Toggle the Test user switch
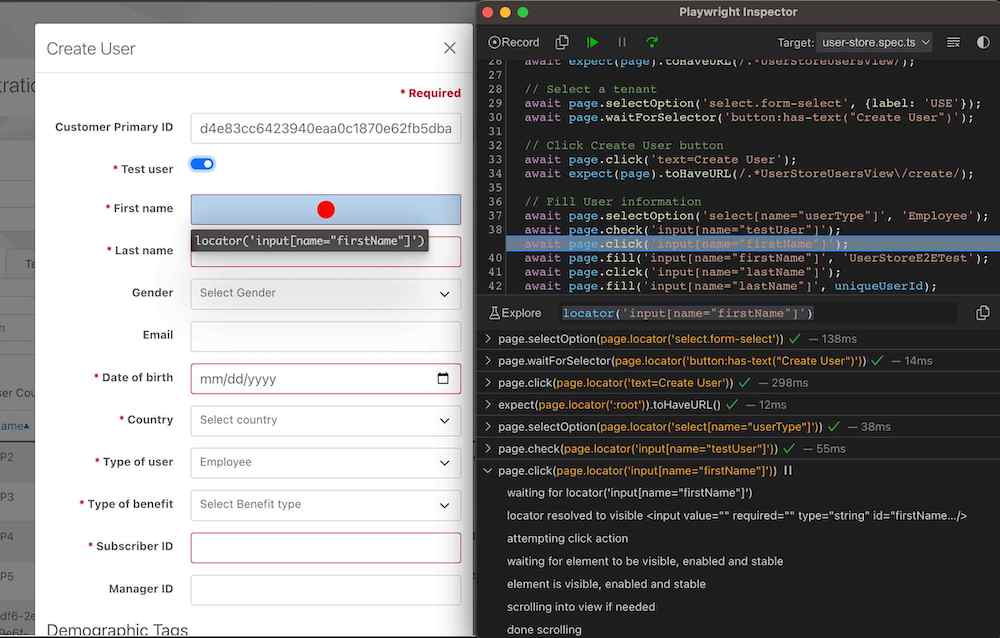This screenshot has width=1000, height=638. point(202,165)
